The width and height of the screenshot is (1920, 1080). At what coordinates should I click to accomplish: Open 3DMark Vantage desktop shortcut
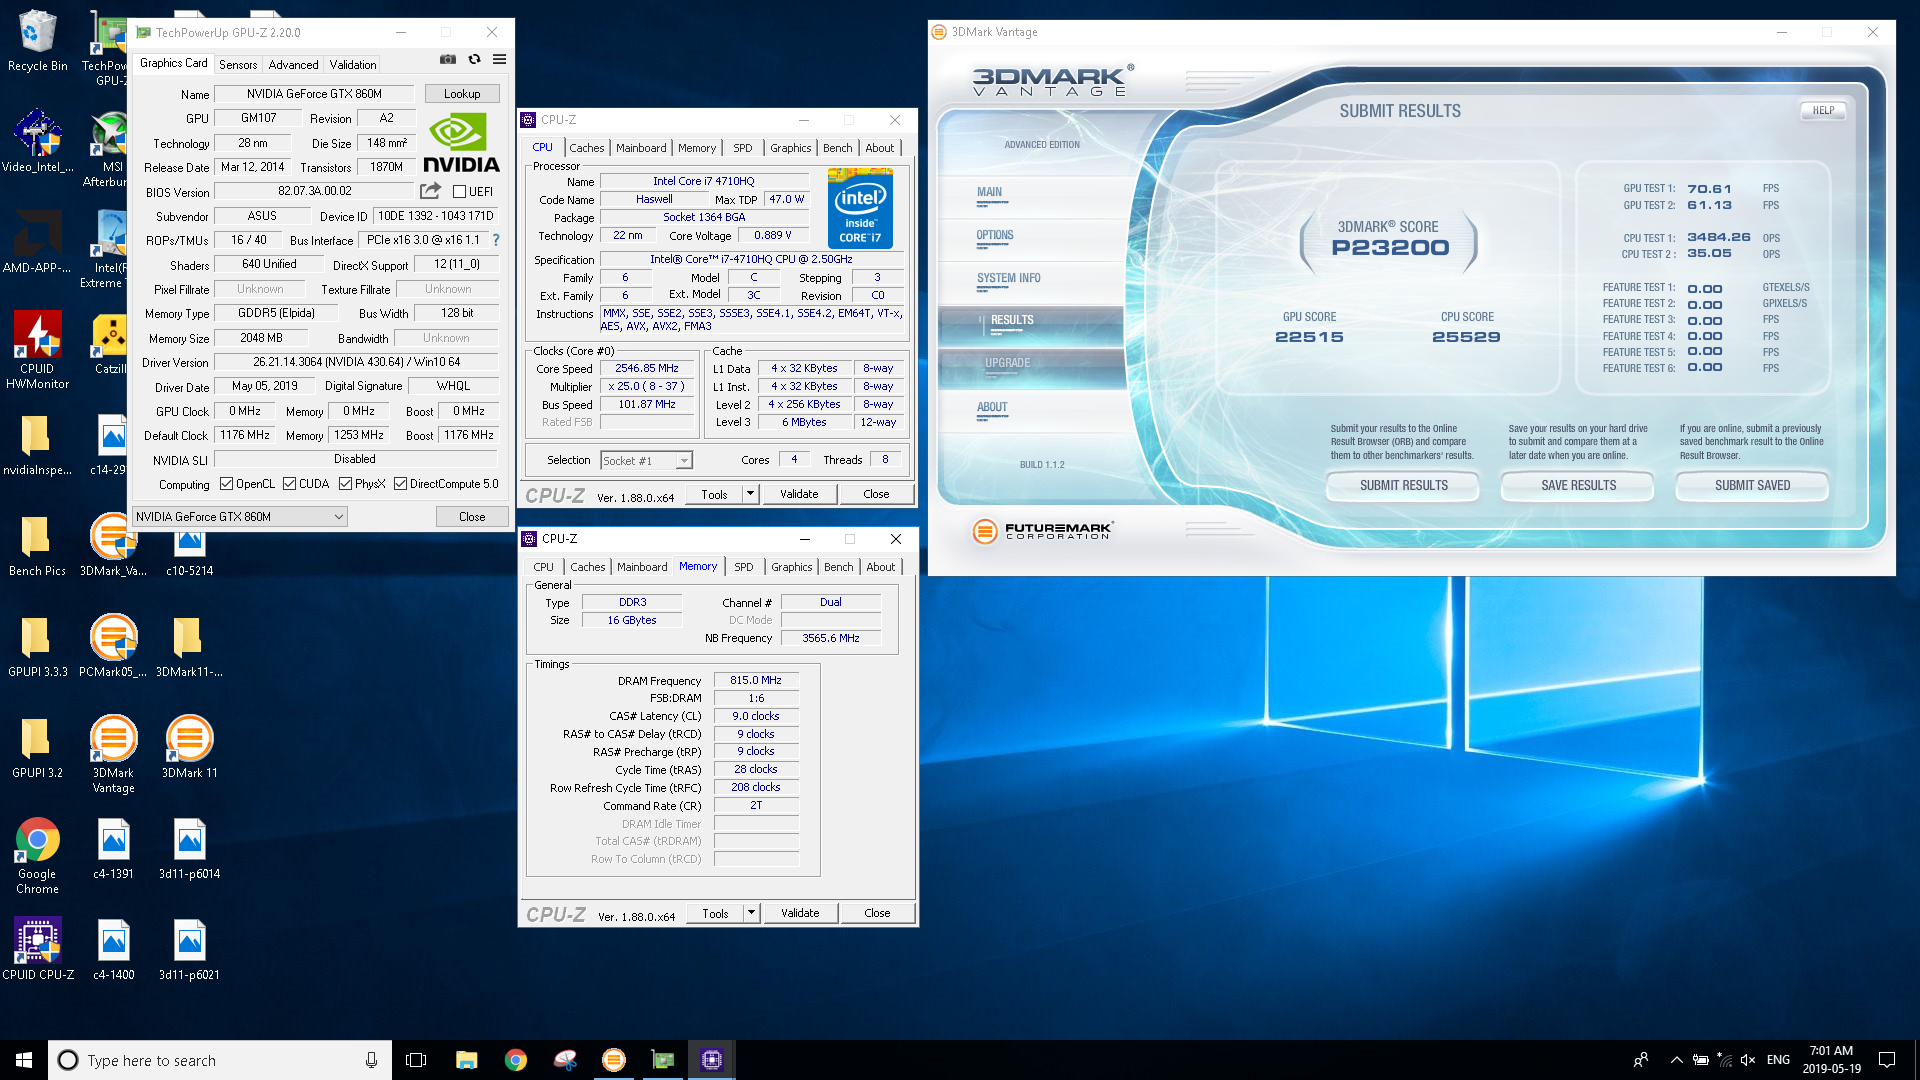coord(113,752)
